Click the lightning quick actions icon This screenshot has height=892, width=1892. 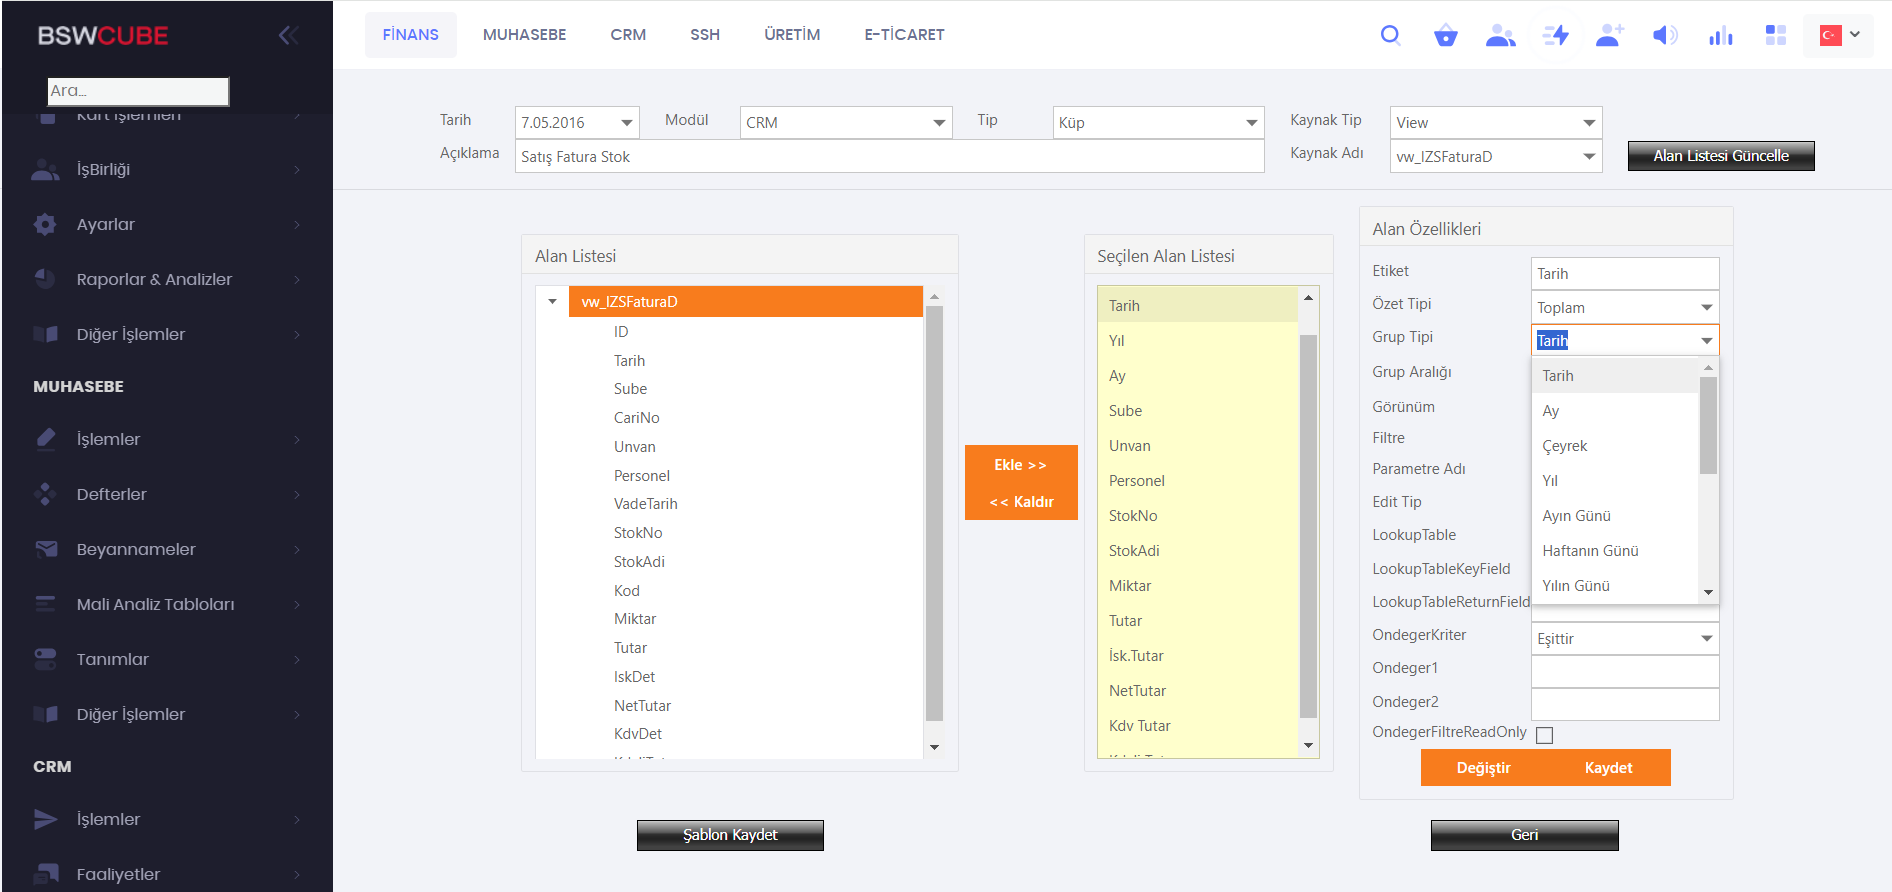tap(1555, 36)
